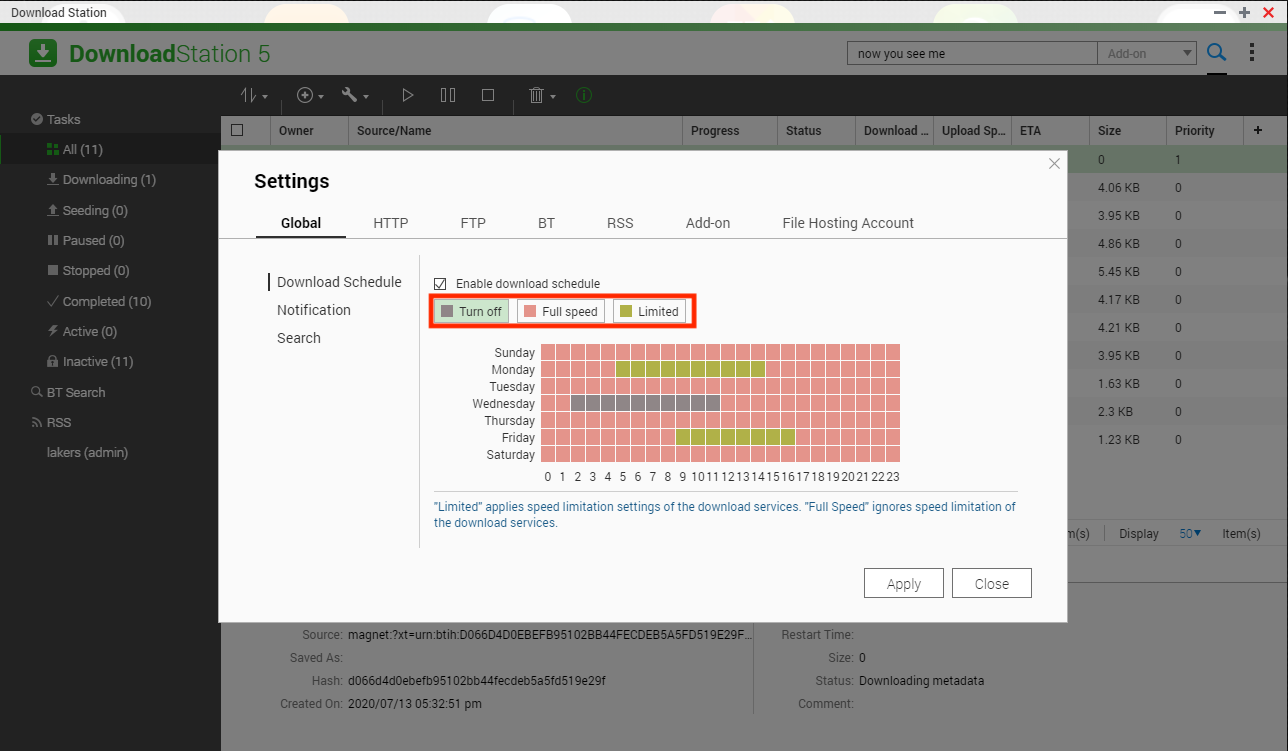
Task: Click Friday hour 9 limited cell
Action: (x=683, y=437)
